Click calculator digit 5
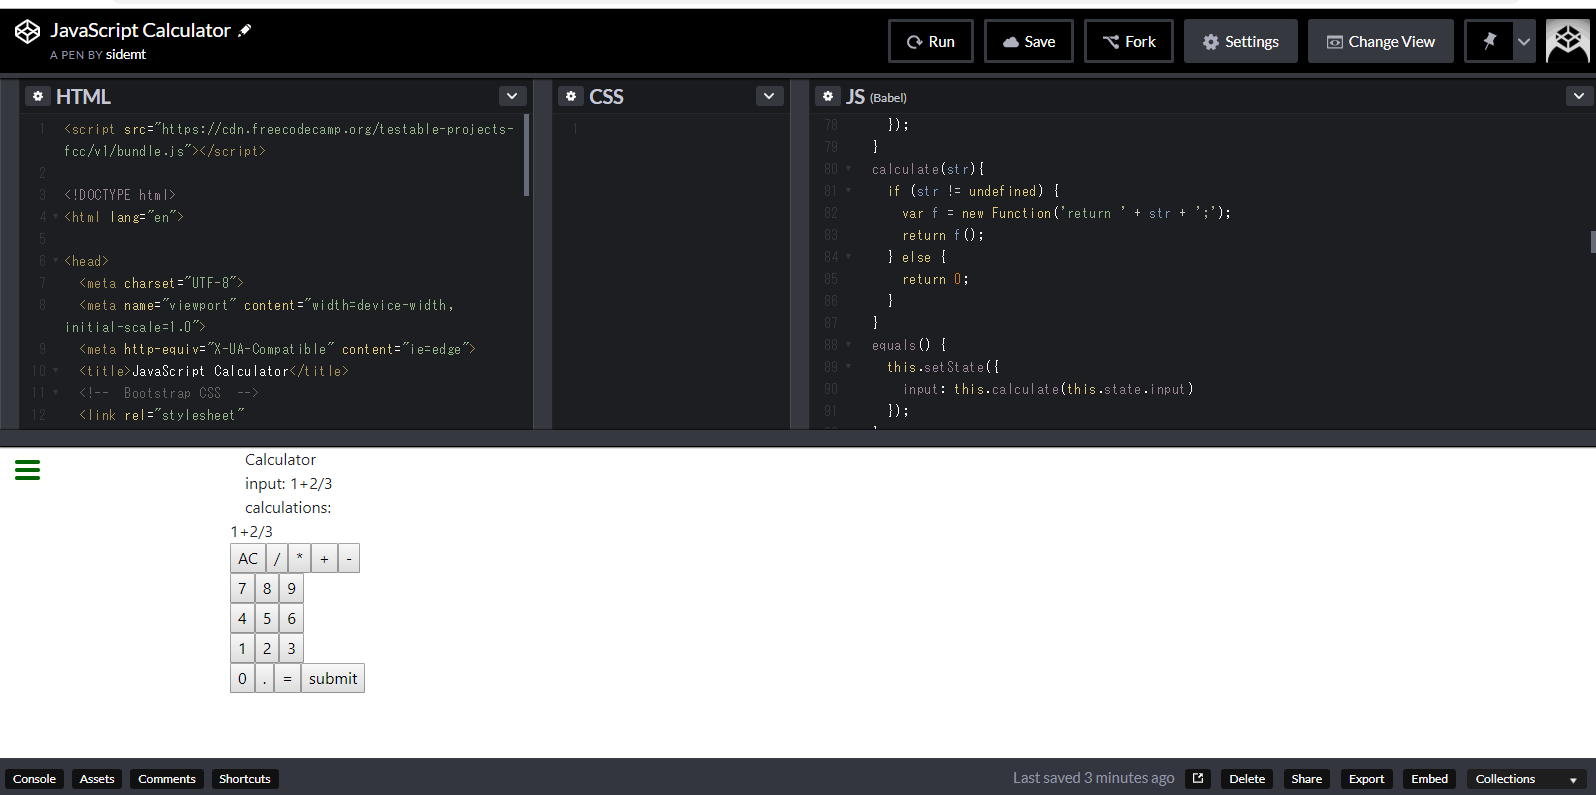1596x795 pixels. [267, 618]
